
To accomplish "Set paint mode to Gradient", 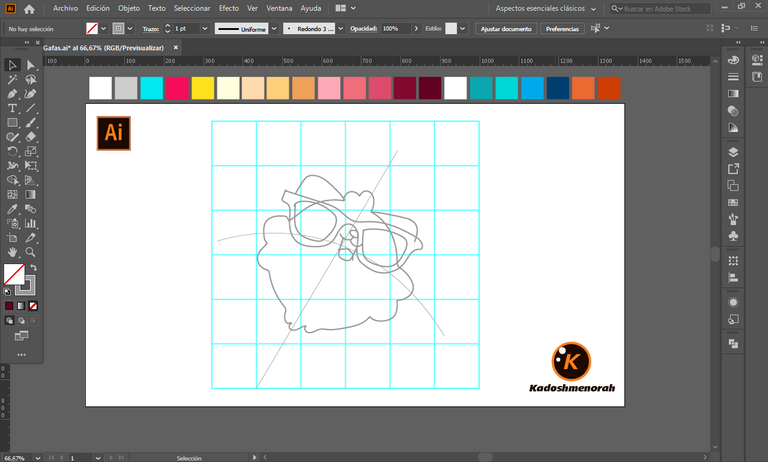I will [x=21, y=306].
